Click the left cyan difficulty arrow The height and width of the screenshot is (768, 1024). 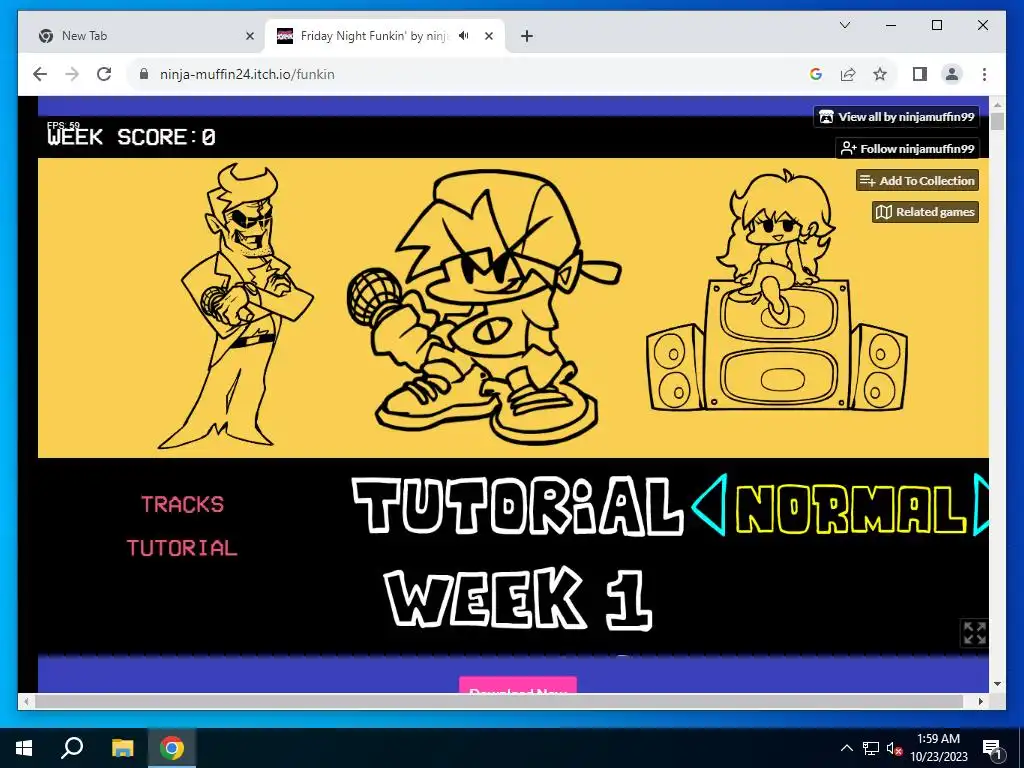(x=709, y=505)
